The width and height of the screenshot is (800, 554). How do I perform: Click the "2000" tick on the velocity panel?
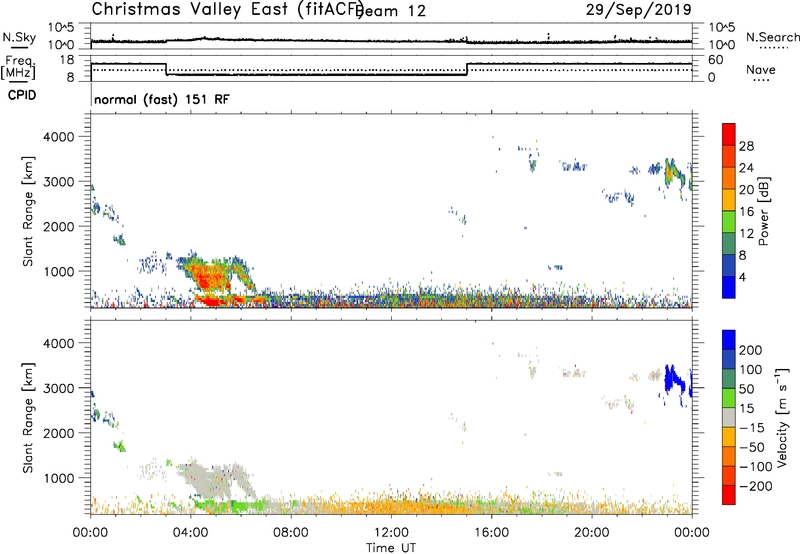(x=58, y=433)
